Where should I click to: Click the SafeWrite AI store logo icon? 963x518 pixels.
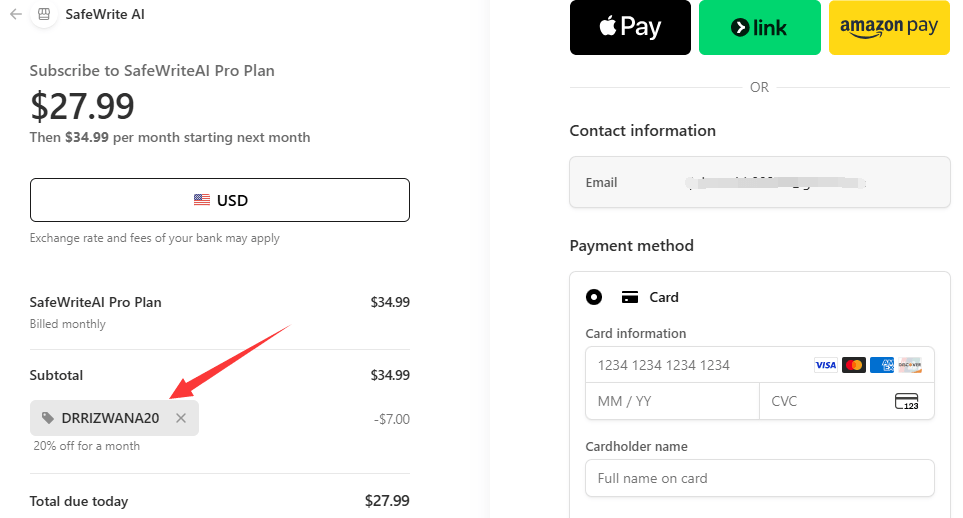coord(44,14)
